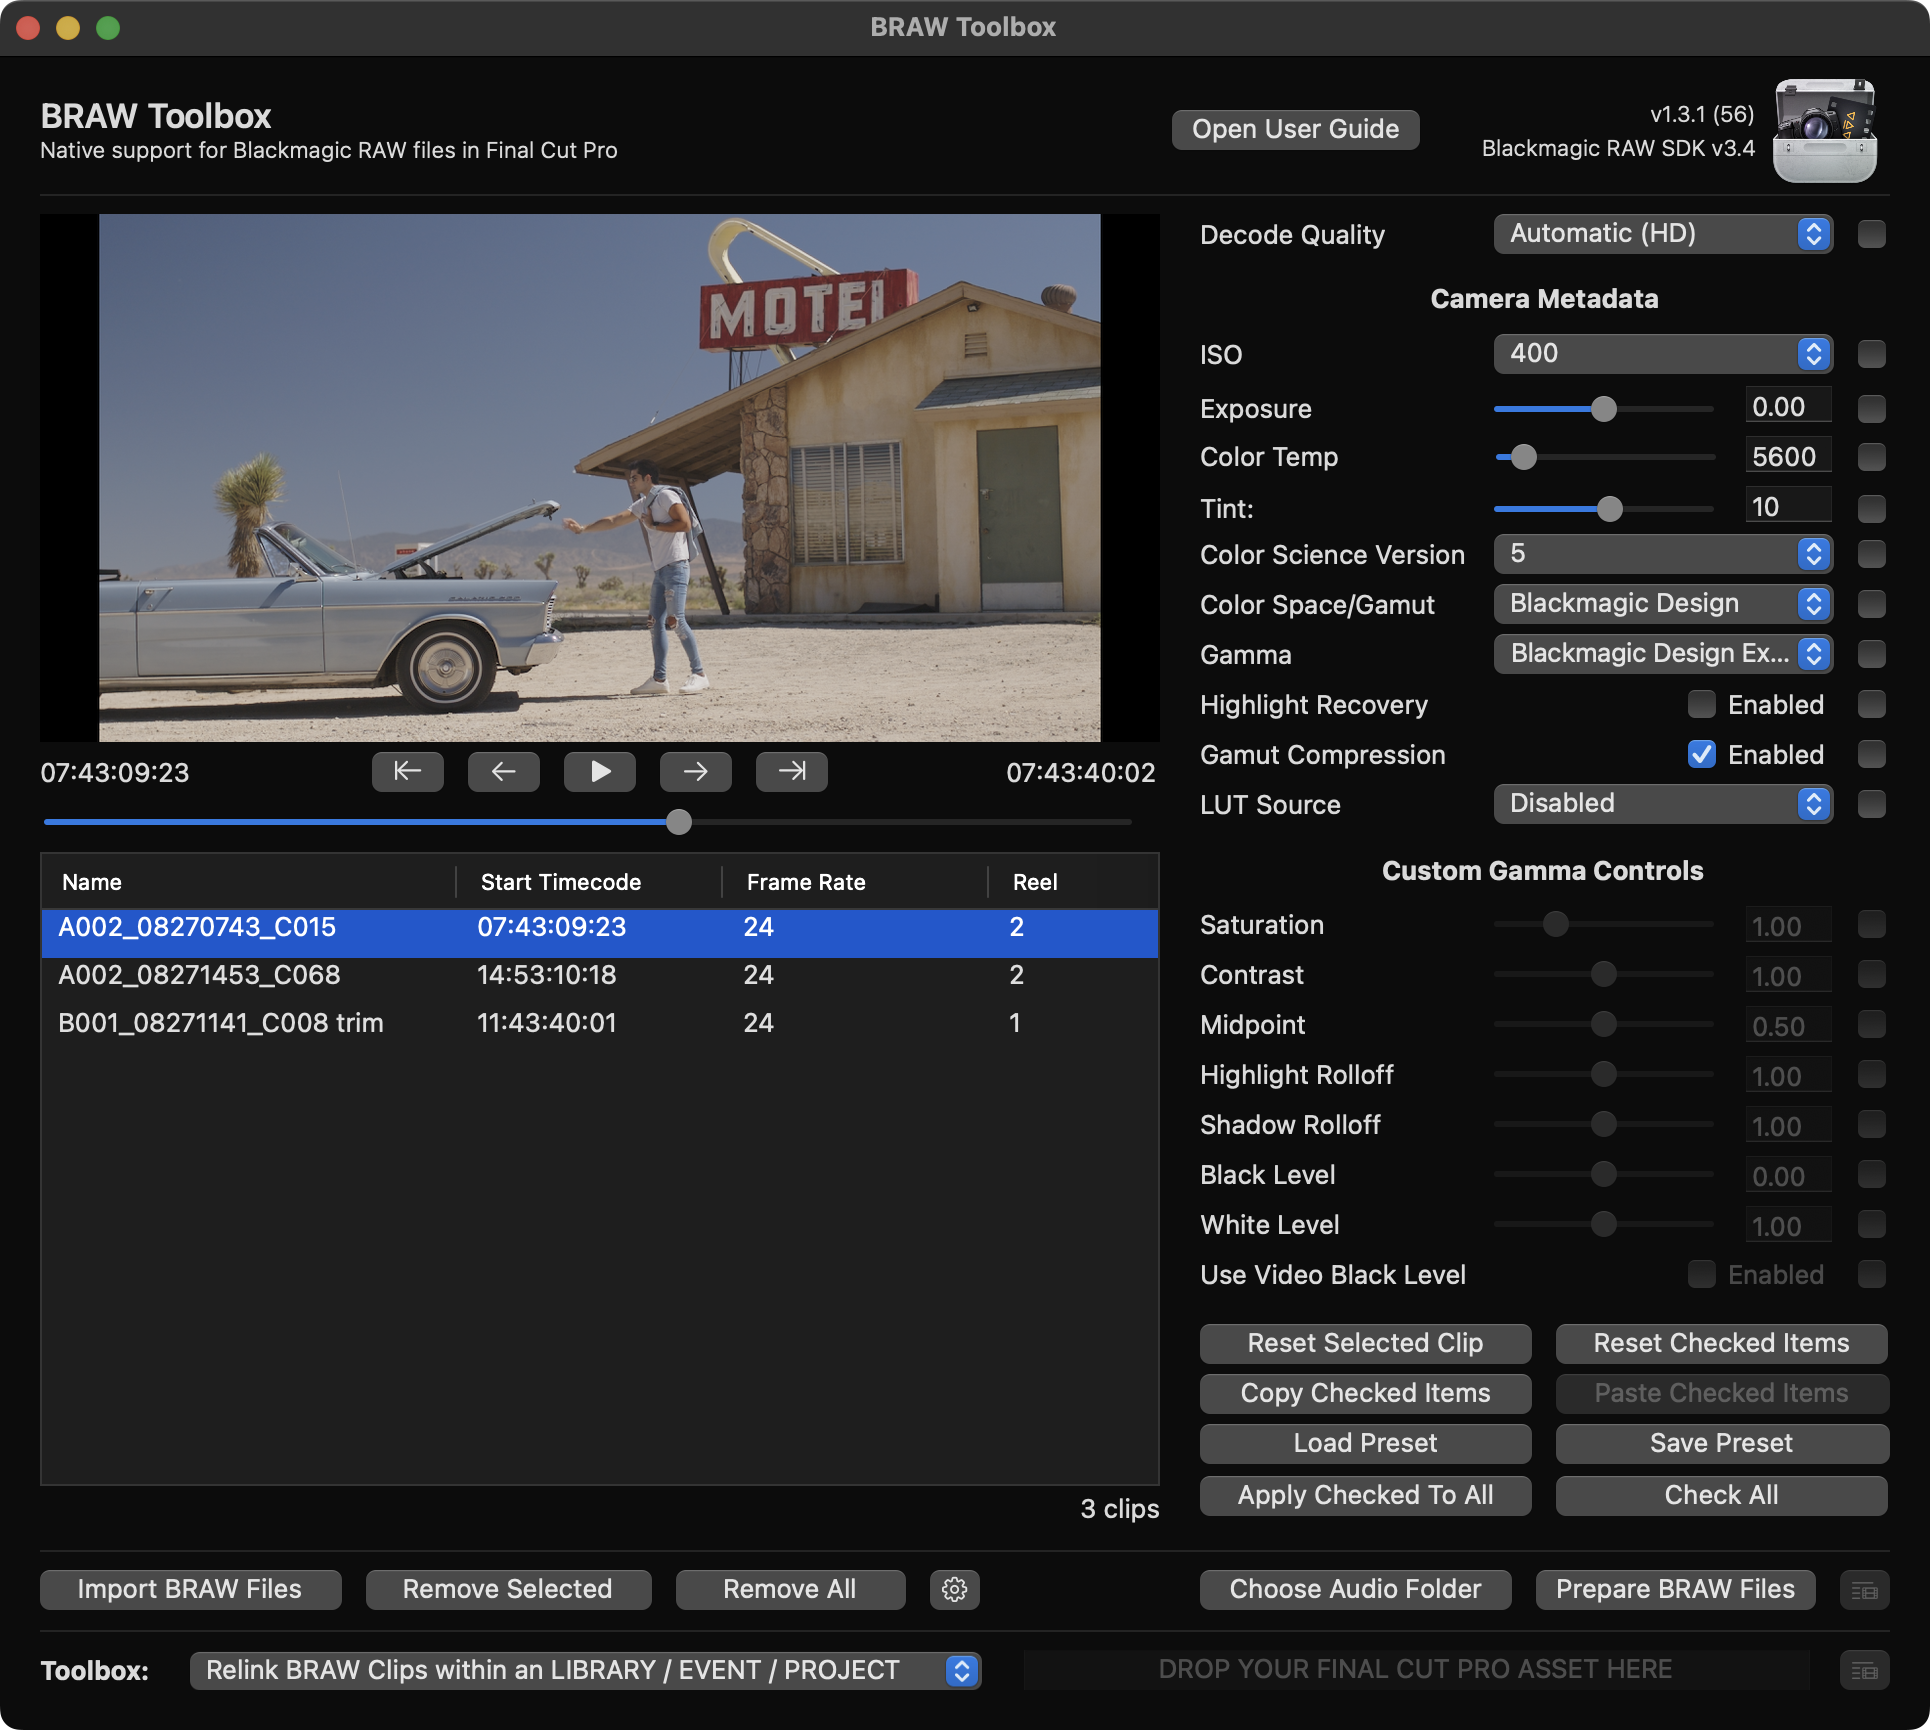This screenshot has height=1730, width=1930.
Task: Jump to first frame button
Action: point(407,771)
